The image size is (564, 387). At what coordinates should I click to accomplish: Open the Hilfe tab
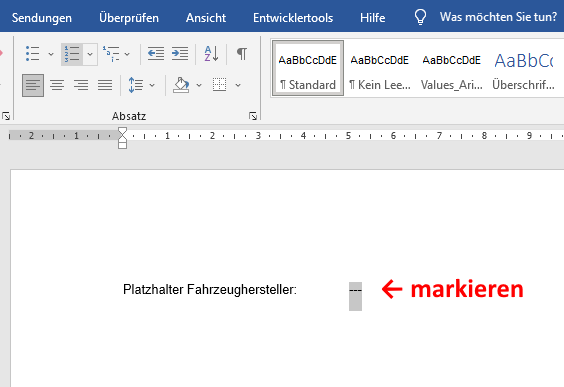point(373,18)
